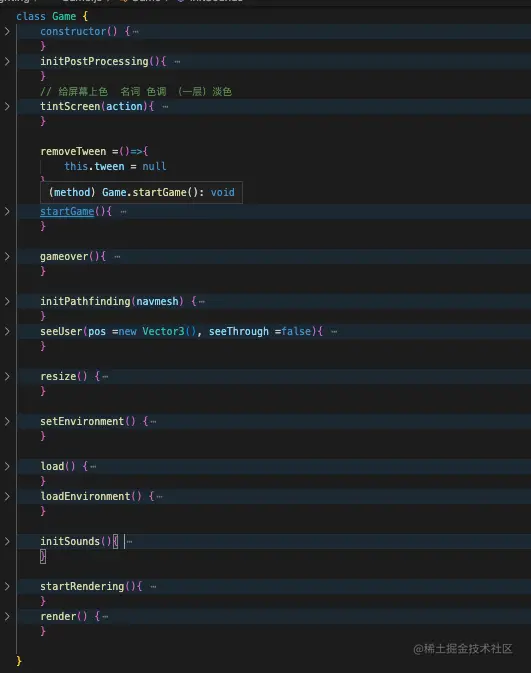Click the 'false' default value
The height and width of the screenshot is (673, 531).
(x=296, y=332)
